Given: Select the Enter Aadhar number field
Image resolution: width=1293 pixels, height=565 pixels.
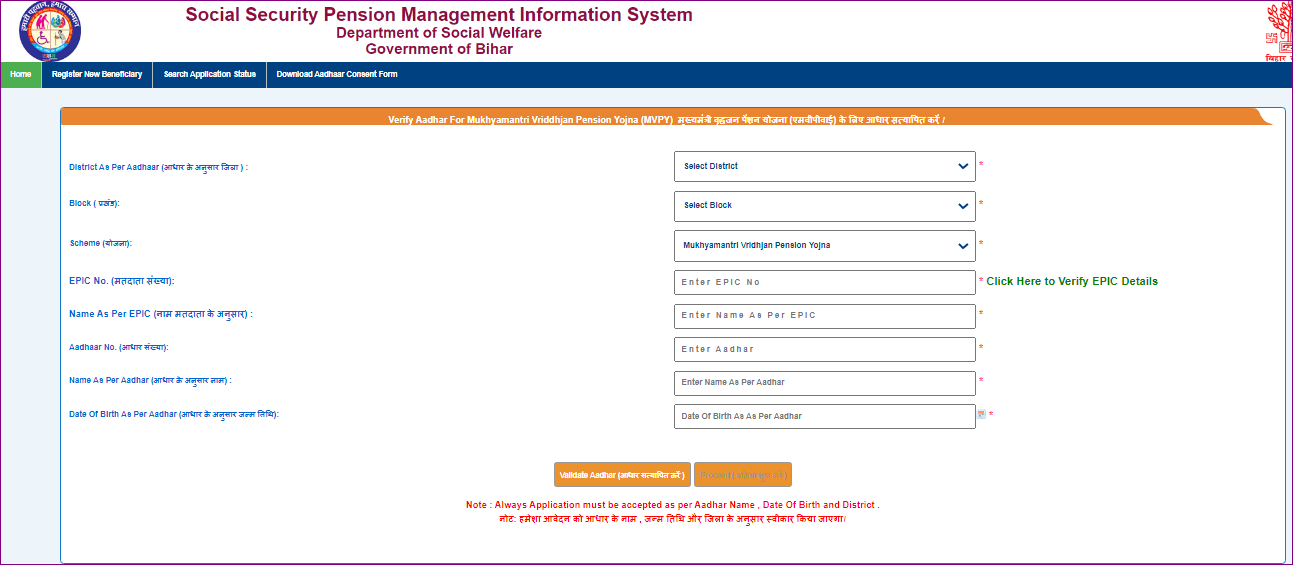Looking at the screenshot, I should (x=824, y=349).
